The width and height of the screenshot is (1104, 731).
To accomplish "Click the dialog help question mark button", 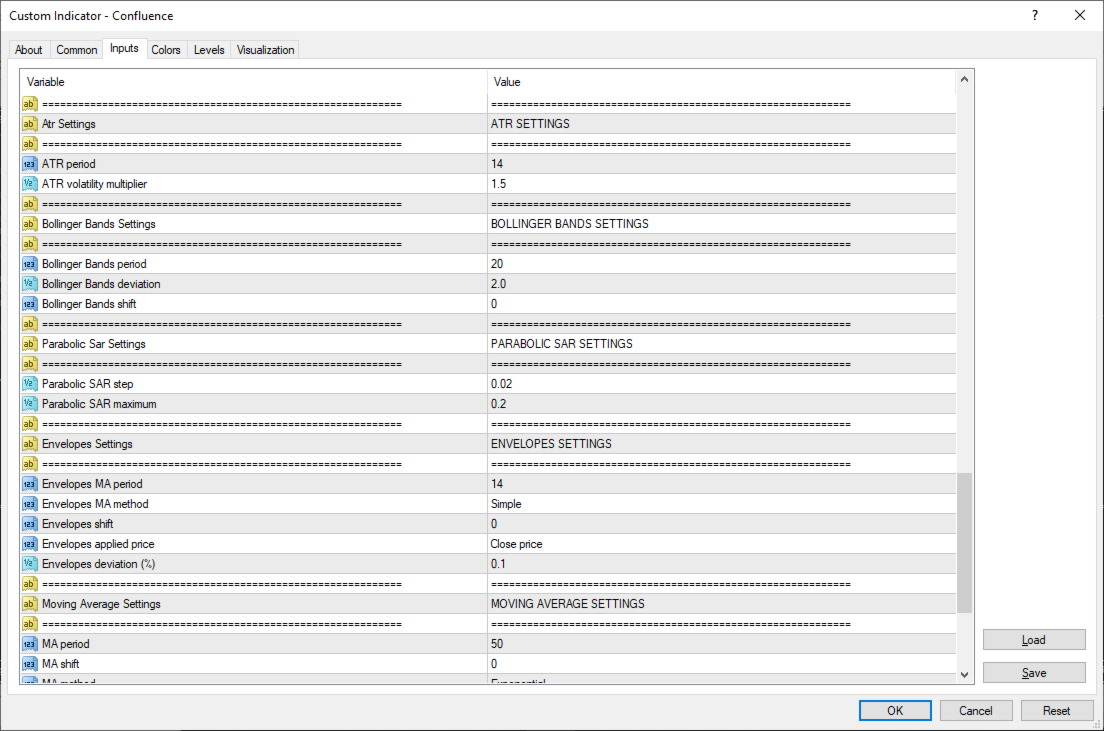I will click(1035, 15).
